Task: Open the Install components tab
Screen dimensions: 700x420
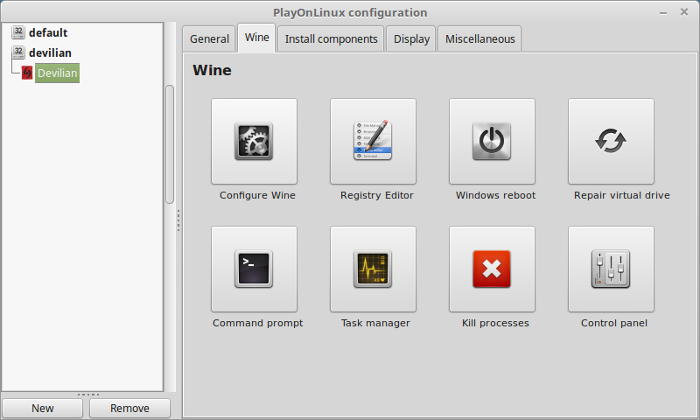Action: 331,39
